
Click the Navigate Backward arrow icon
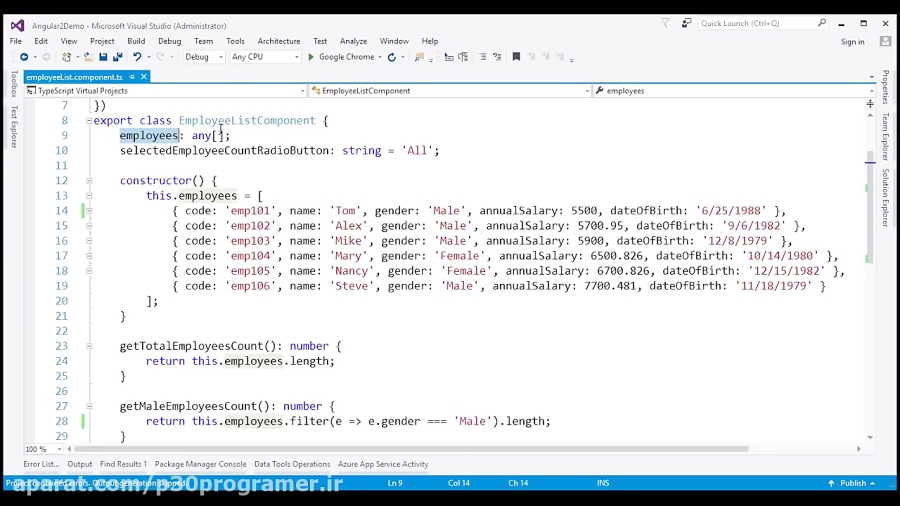(24, 57)
